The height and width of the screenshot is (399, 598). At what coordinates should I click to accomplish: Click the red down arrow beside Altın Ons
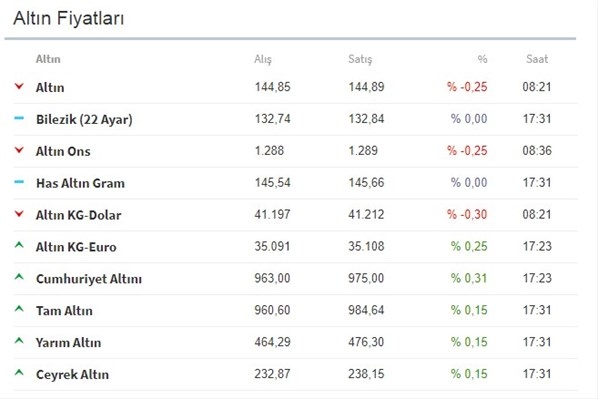click(x=19, y=150)
